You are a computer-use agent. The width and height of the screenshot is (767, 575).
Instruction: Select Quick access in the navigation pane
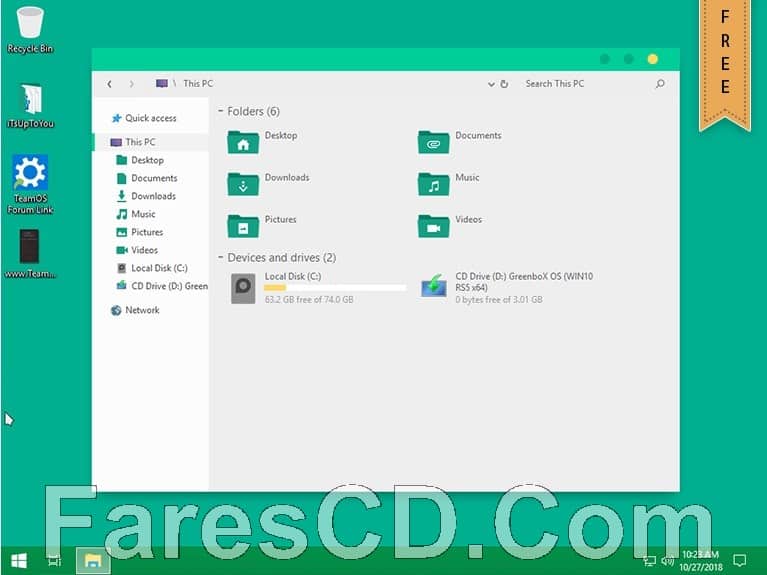coord(150,118)
